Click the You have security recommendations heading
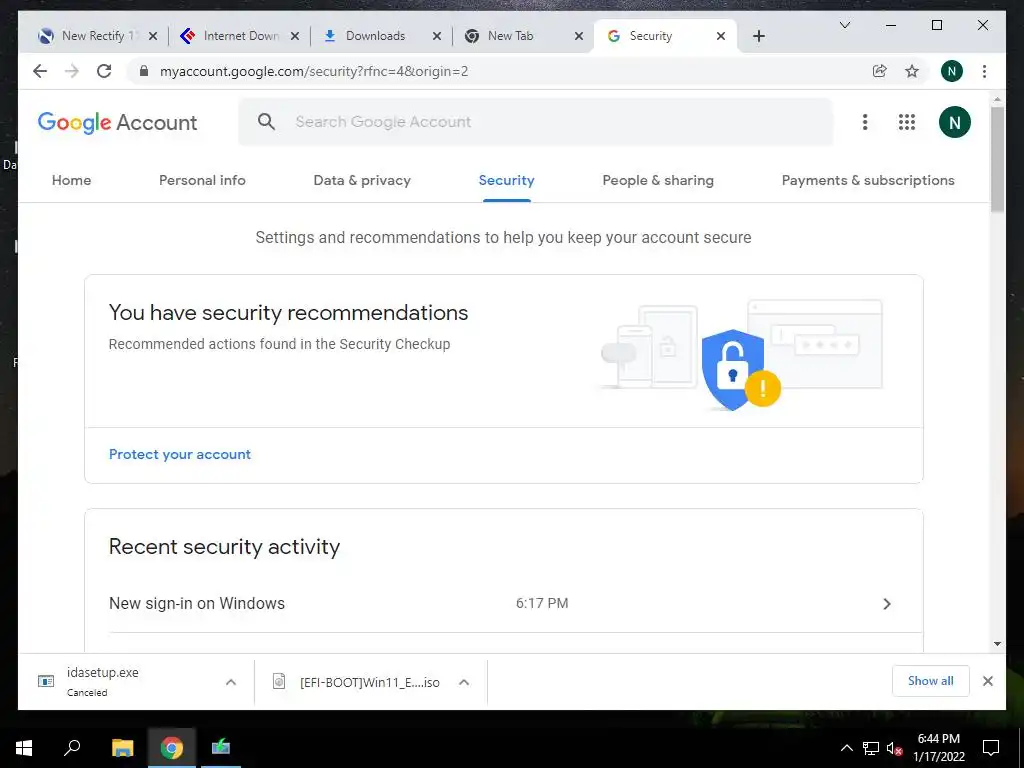The image size is (1024, 768). coord(288,313)
